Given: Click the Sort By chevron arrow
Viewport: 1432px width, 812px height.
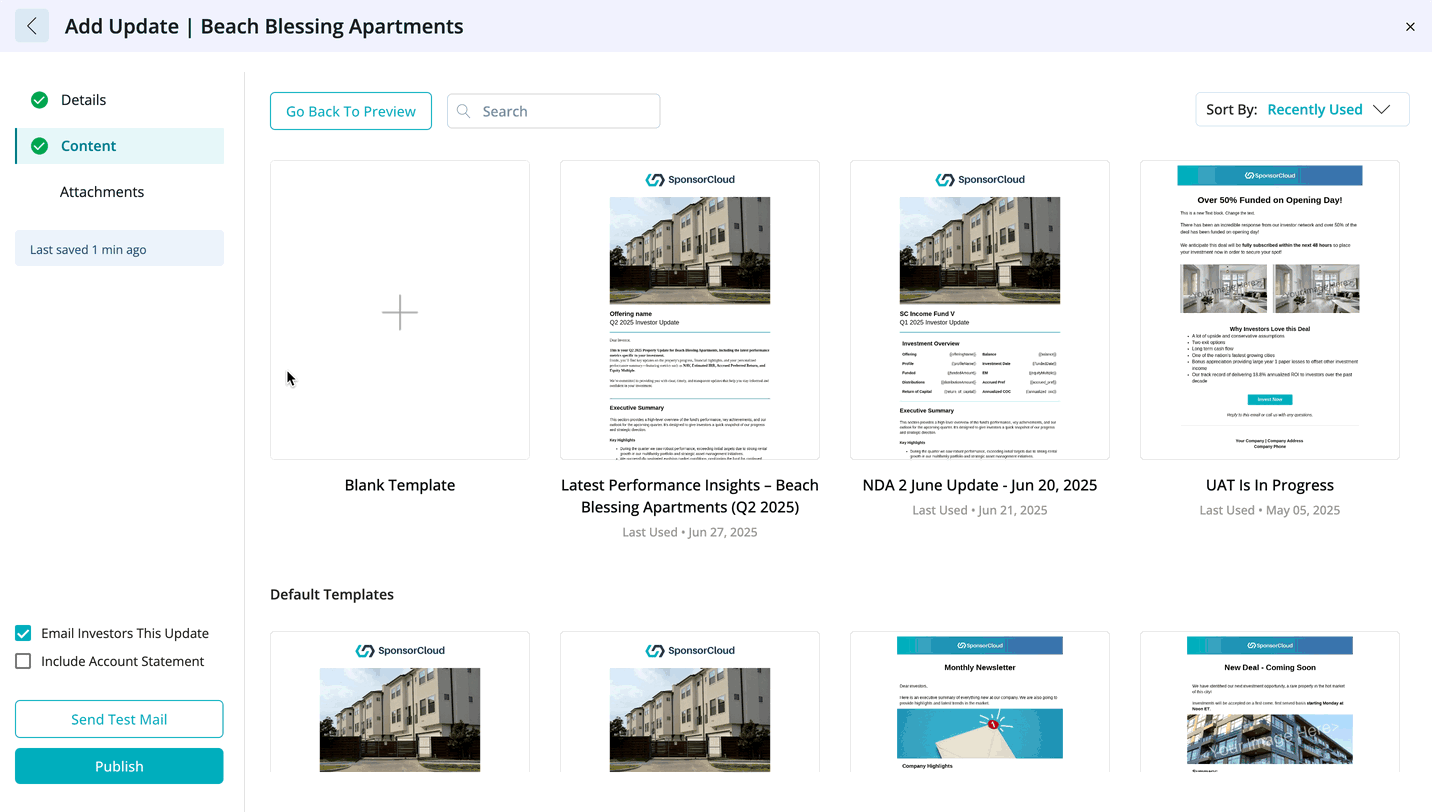Looking at the screenshot, I should point(1382,110).
